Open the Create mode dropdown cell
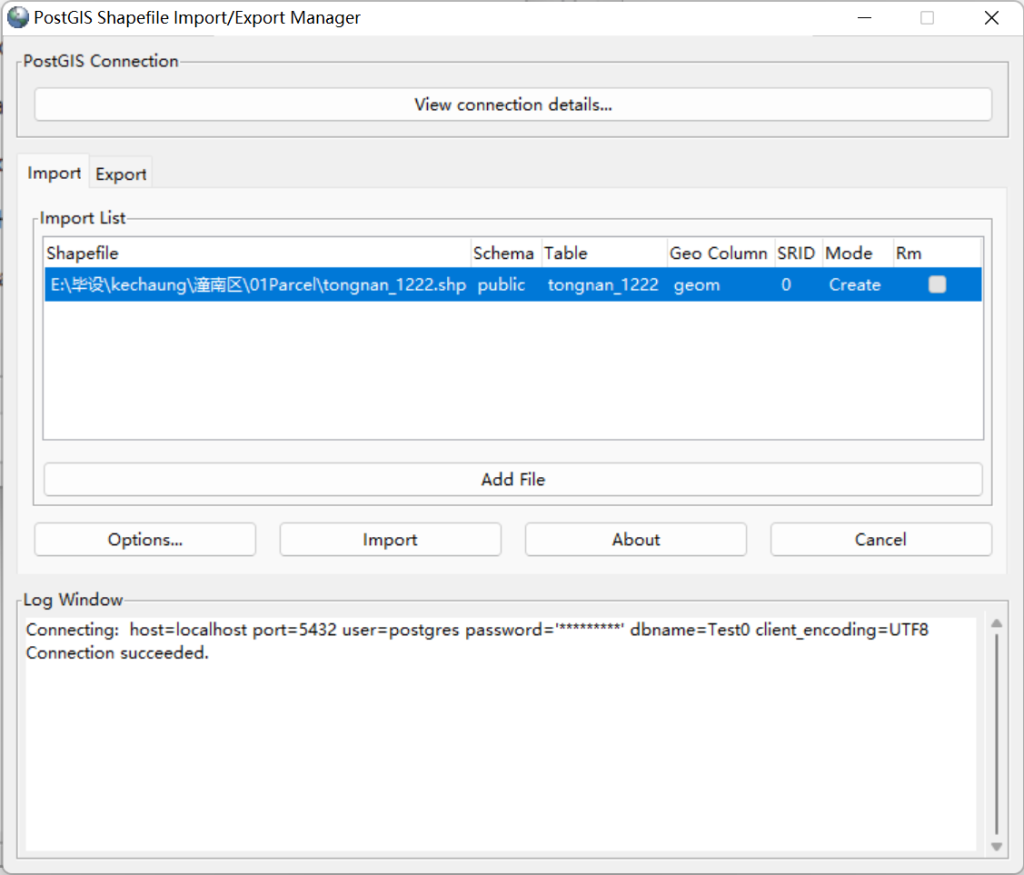The width and height of the screenshot is (1024, 875). tap(858, 285)
